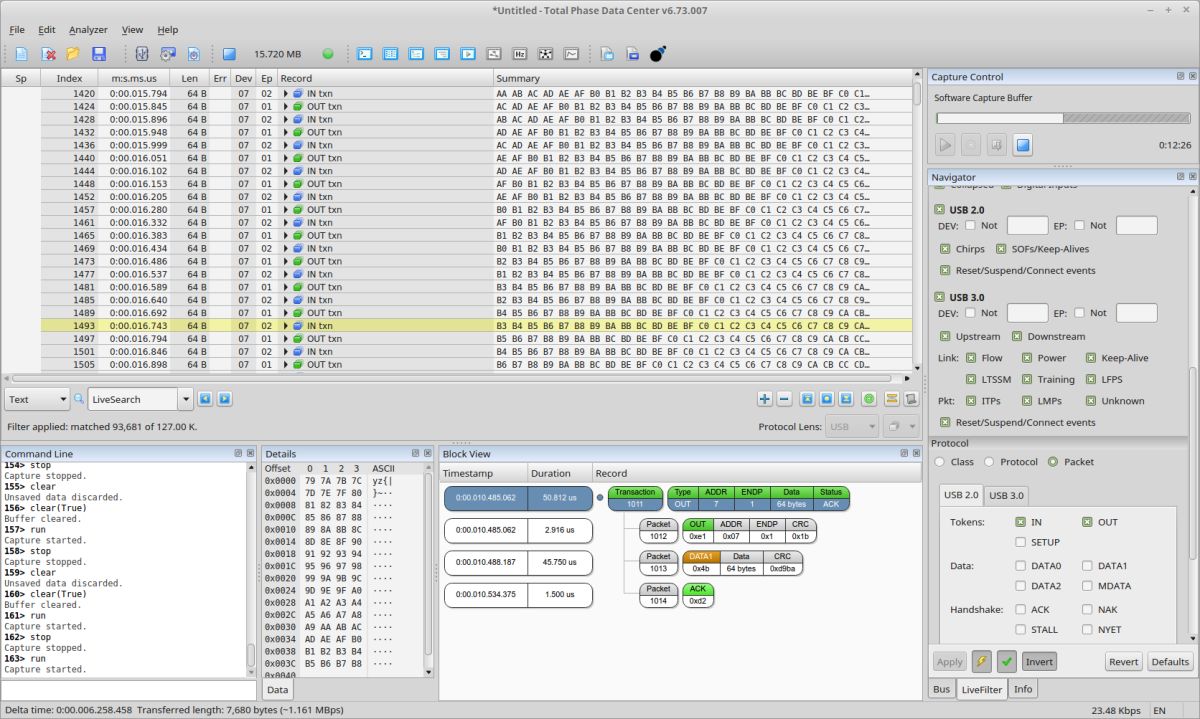The image size is (1200, 719).
Task: Click the blue minus collapse-all icon
Action: pyautogui.click(x=785, y=399)
